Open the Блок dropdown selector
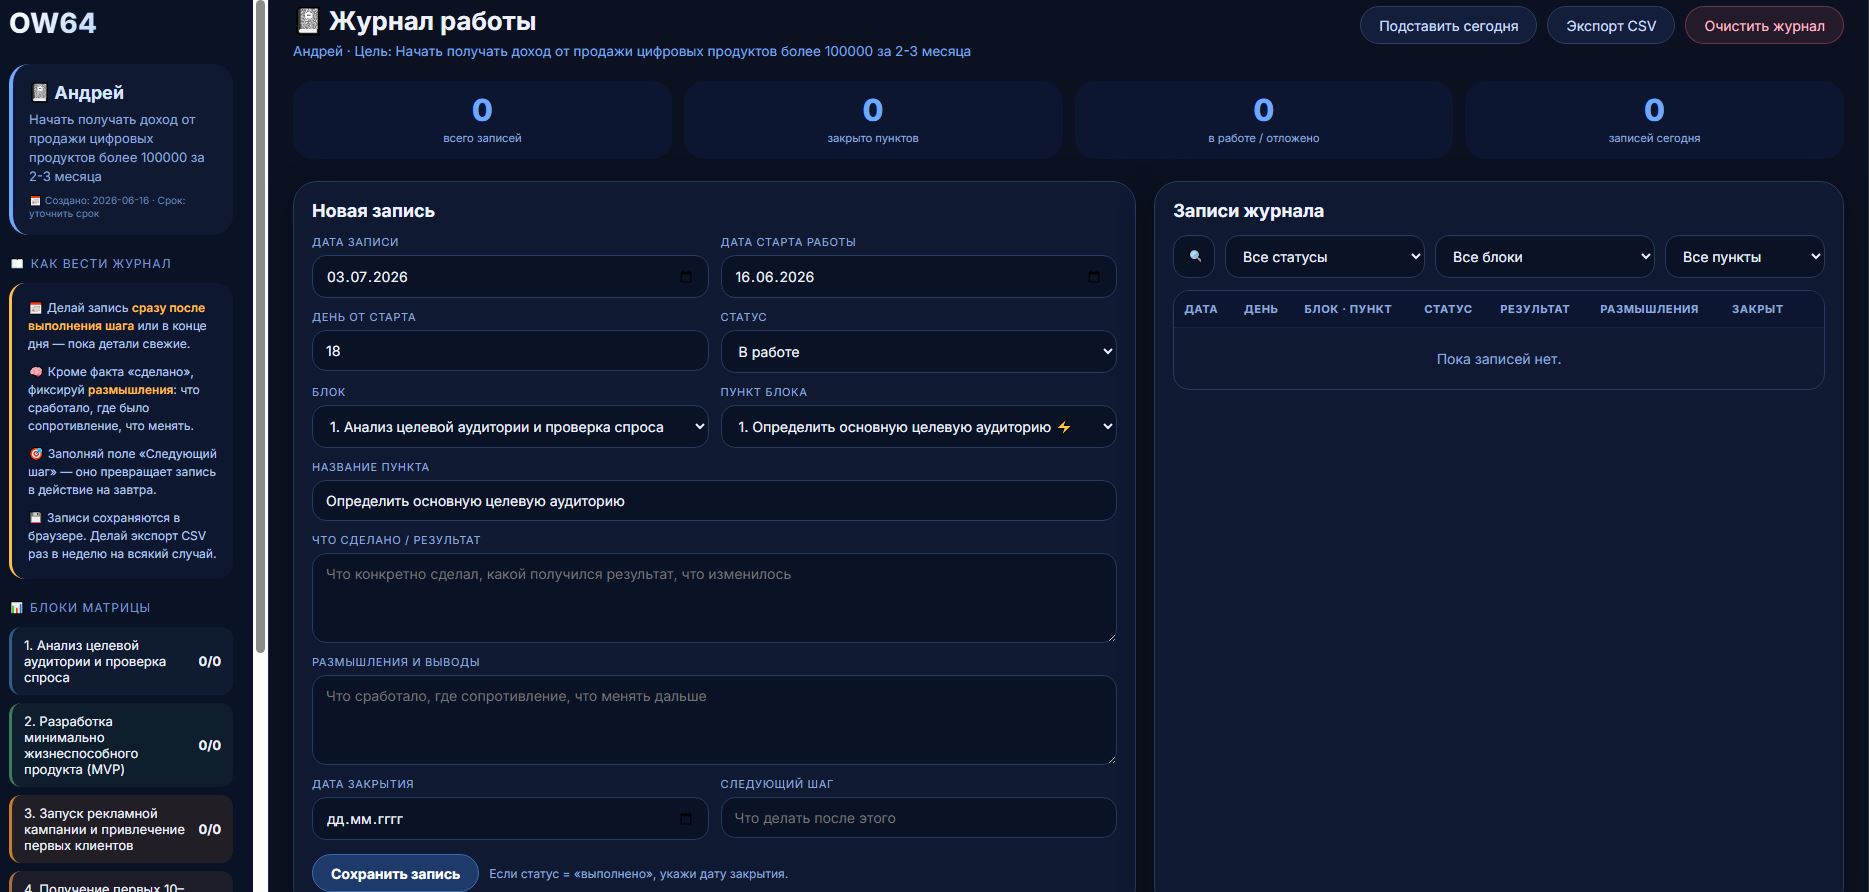Image resolution: width=1869 pixels, height=892 pixels. tap(510, 427)
